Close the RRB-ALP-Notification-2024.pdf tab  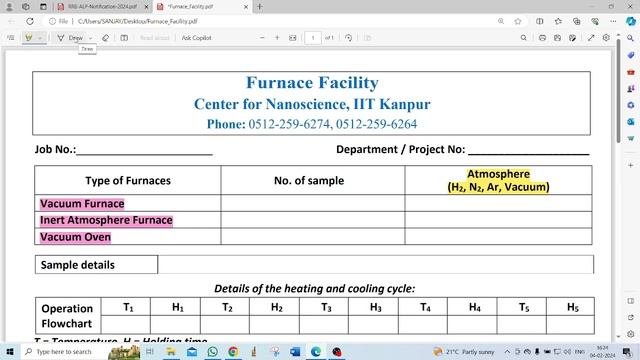146,7
